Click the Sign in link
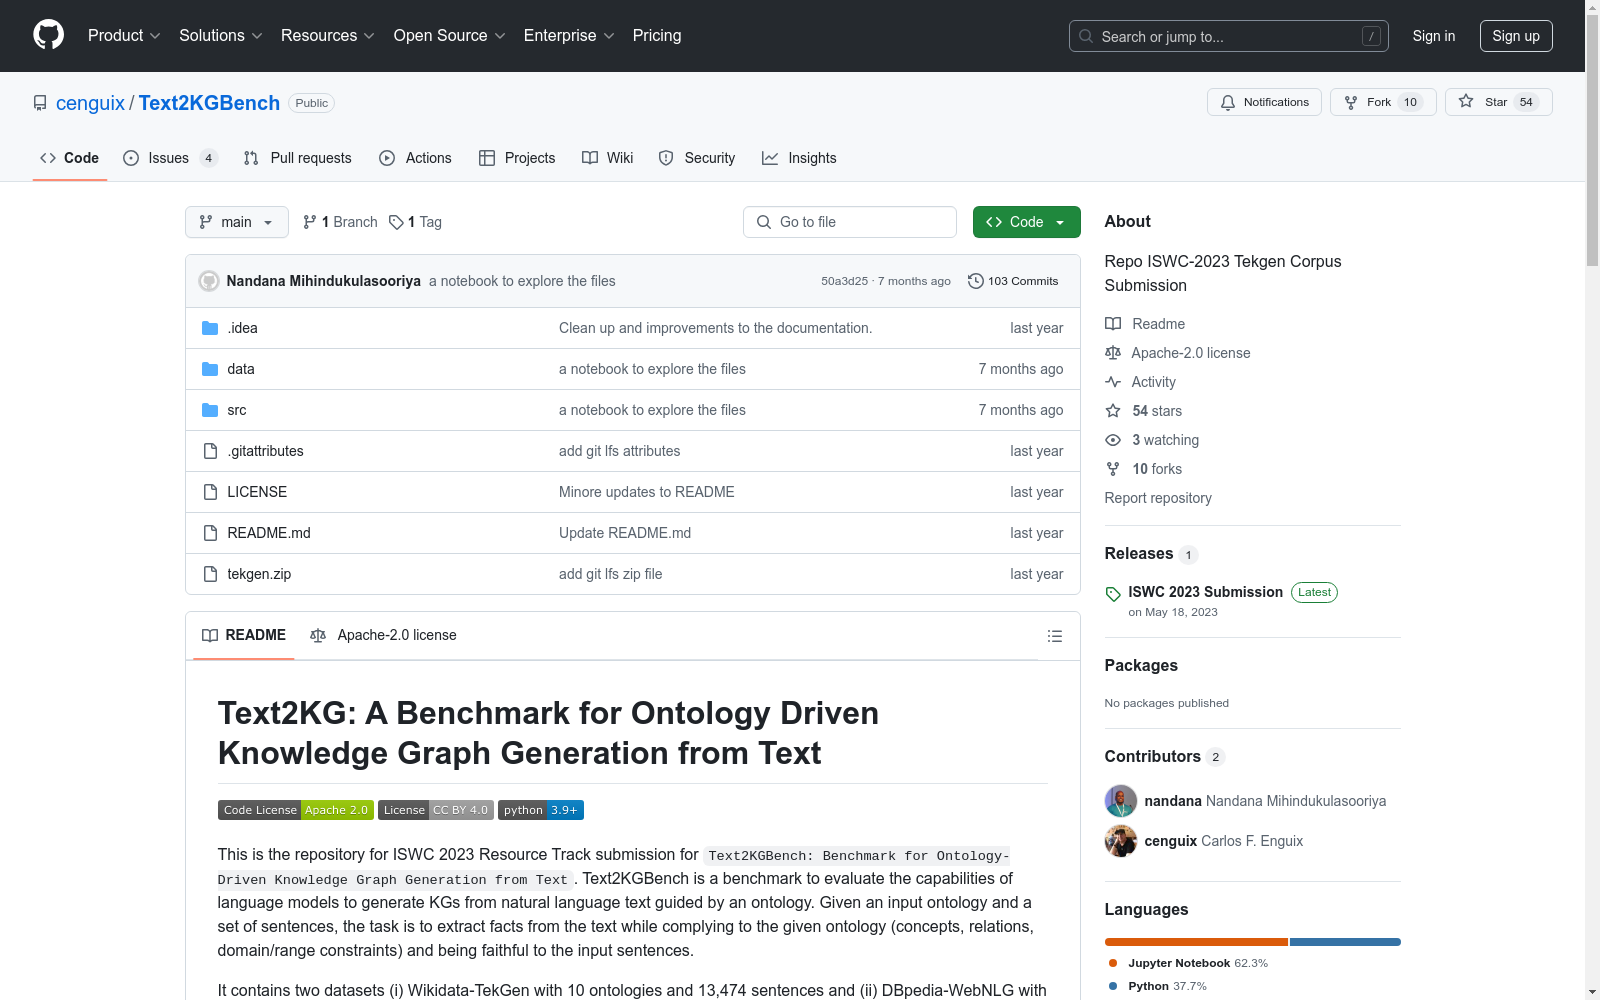Image resolution: width=1600 pixels, height=1000 pixels. tap(1434, 36)
